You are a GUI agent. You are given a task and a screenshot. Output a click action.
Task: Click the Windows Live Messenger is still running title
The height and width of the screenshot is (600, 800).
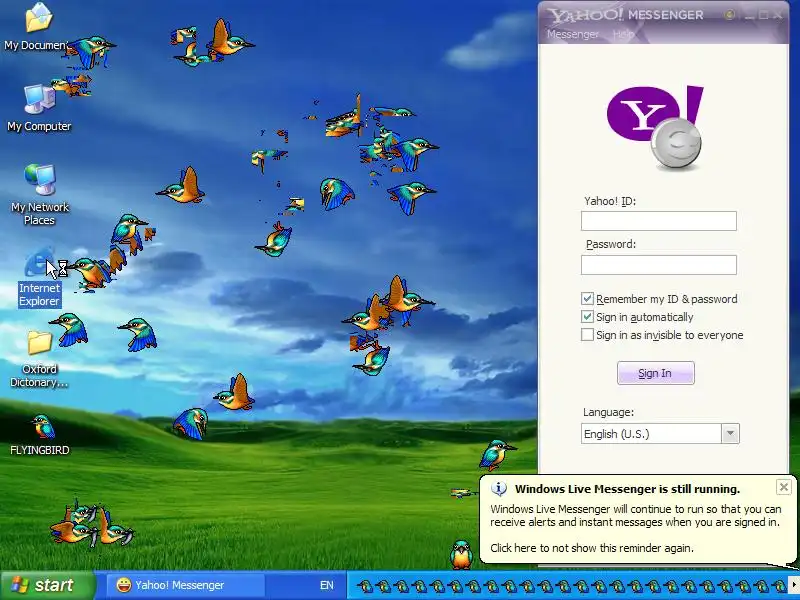[627, 489]
